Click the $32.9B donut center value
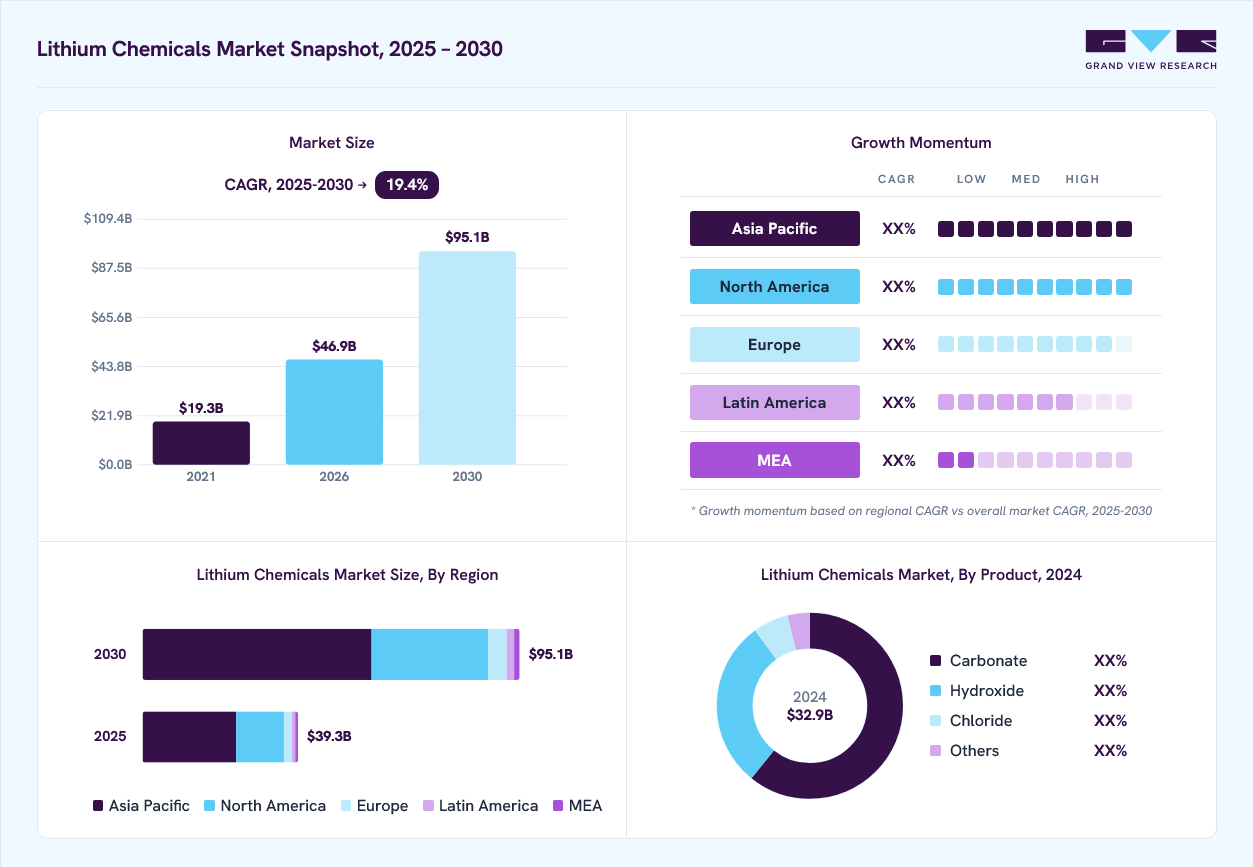Image resolution: width=1253 pixels, height=867 pixels. (810, 715)
